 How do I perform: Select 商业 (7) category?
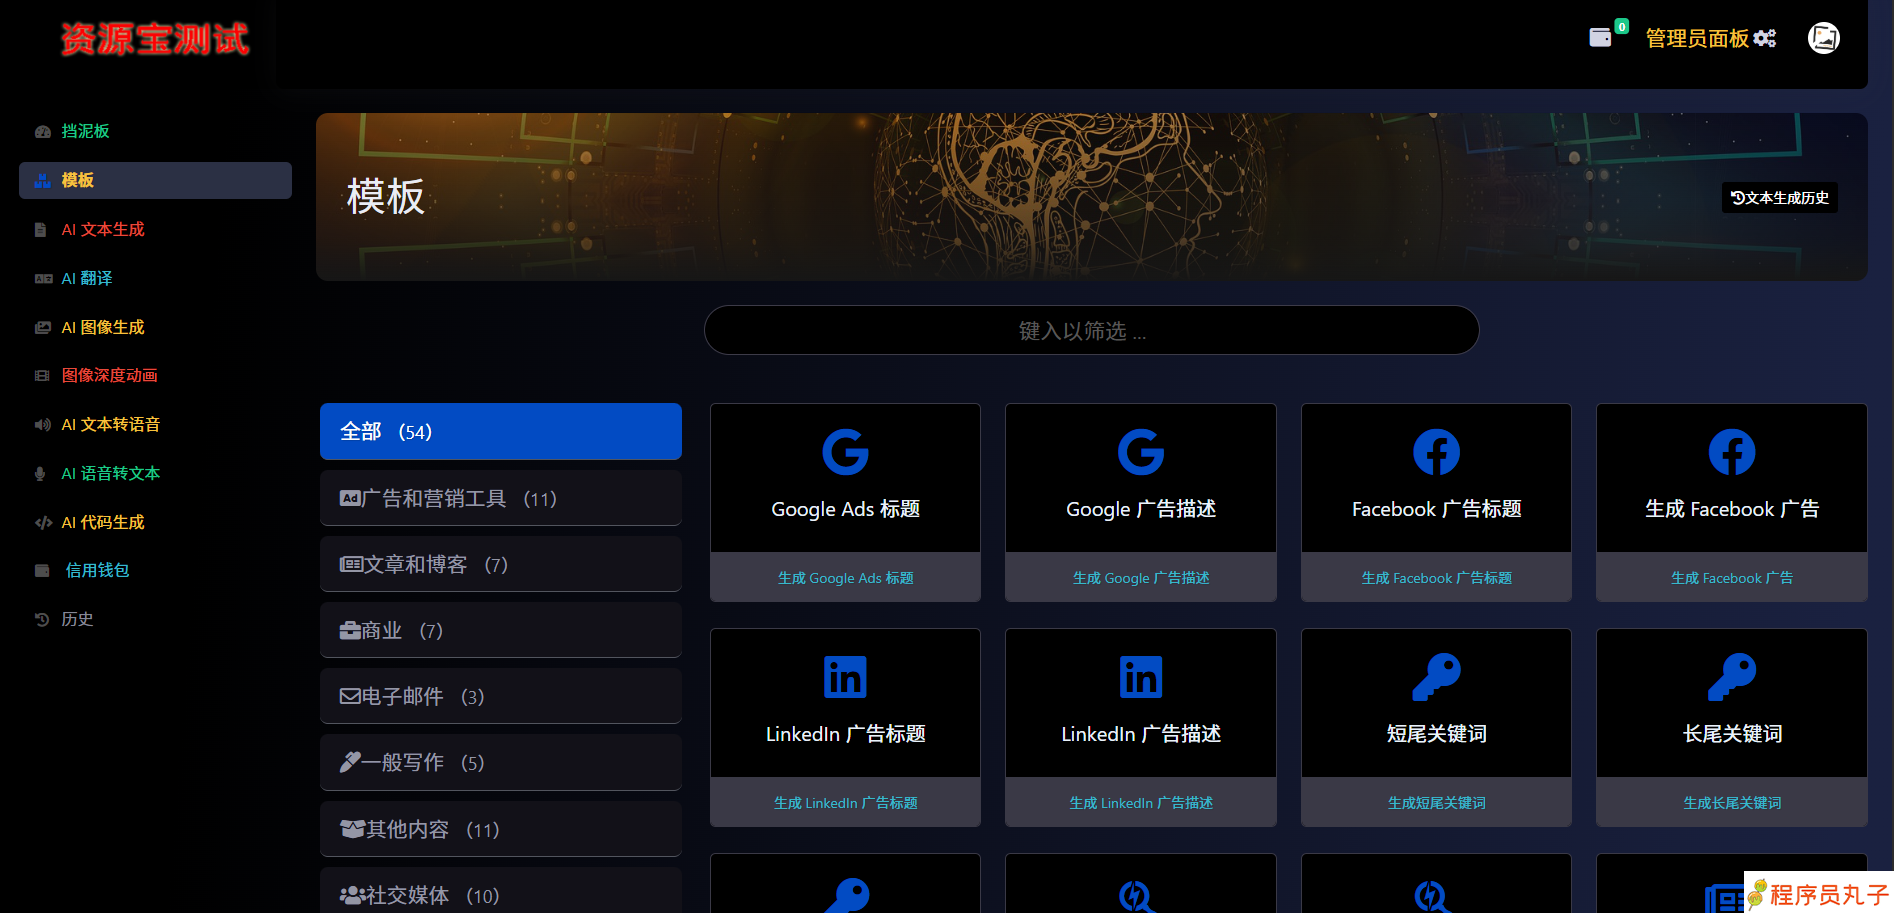(x=501, y=630)
